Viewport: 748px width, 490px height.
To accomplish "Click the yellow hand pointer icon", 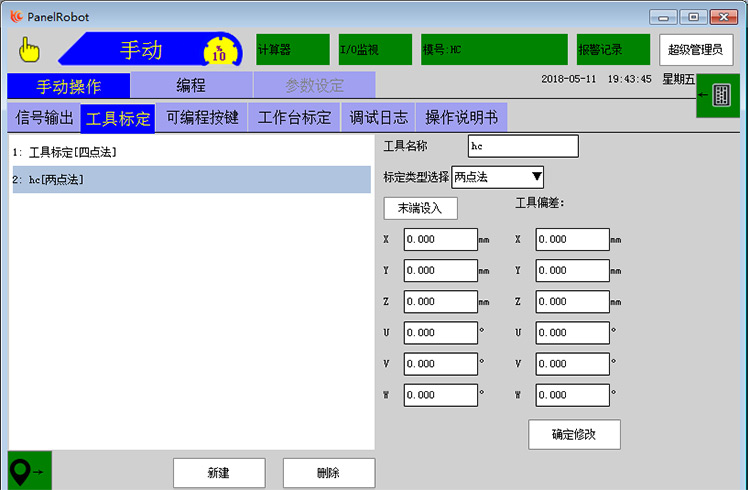I will [29, 49].
